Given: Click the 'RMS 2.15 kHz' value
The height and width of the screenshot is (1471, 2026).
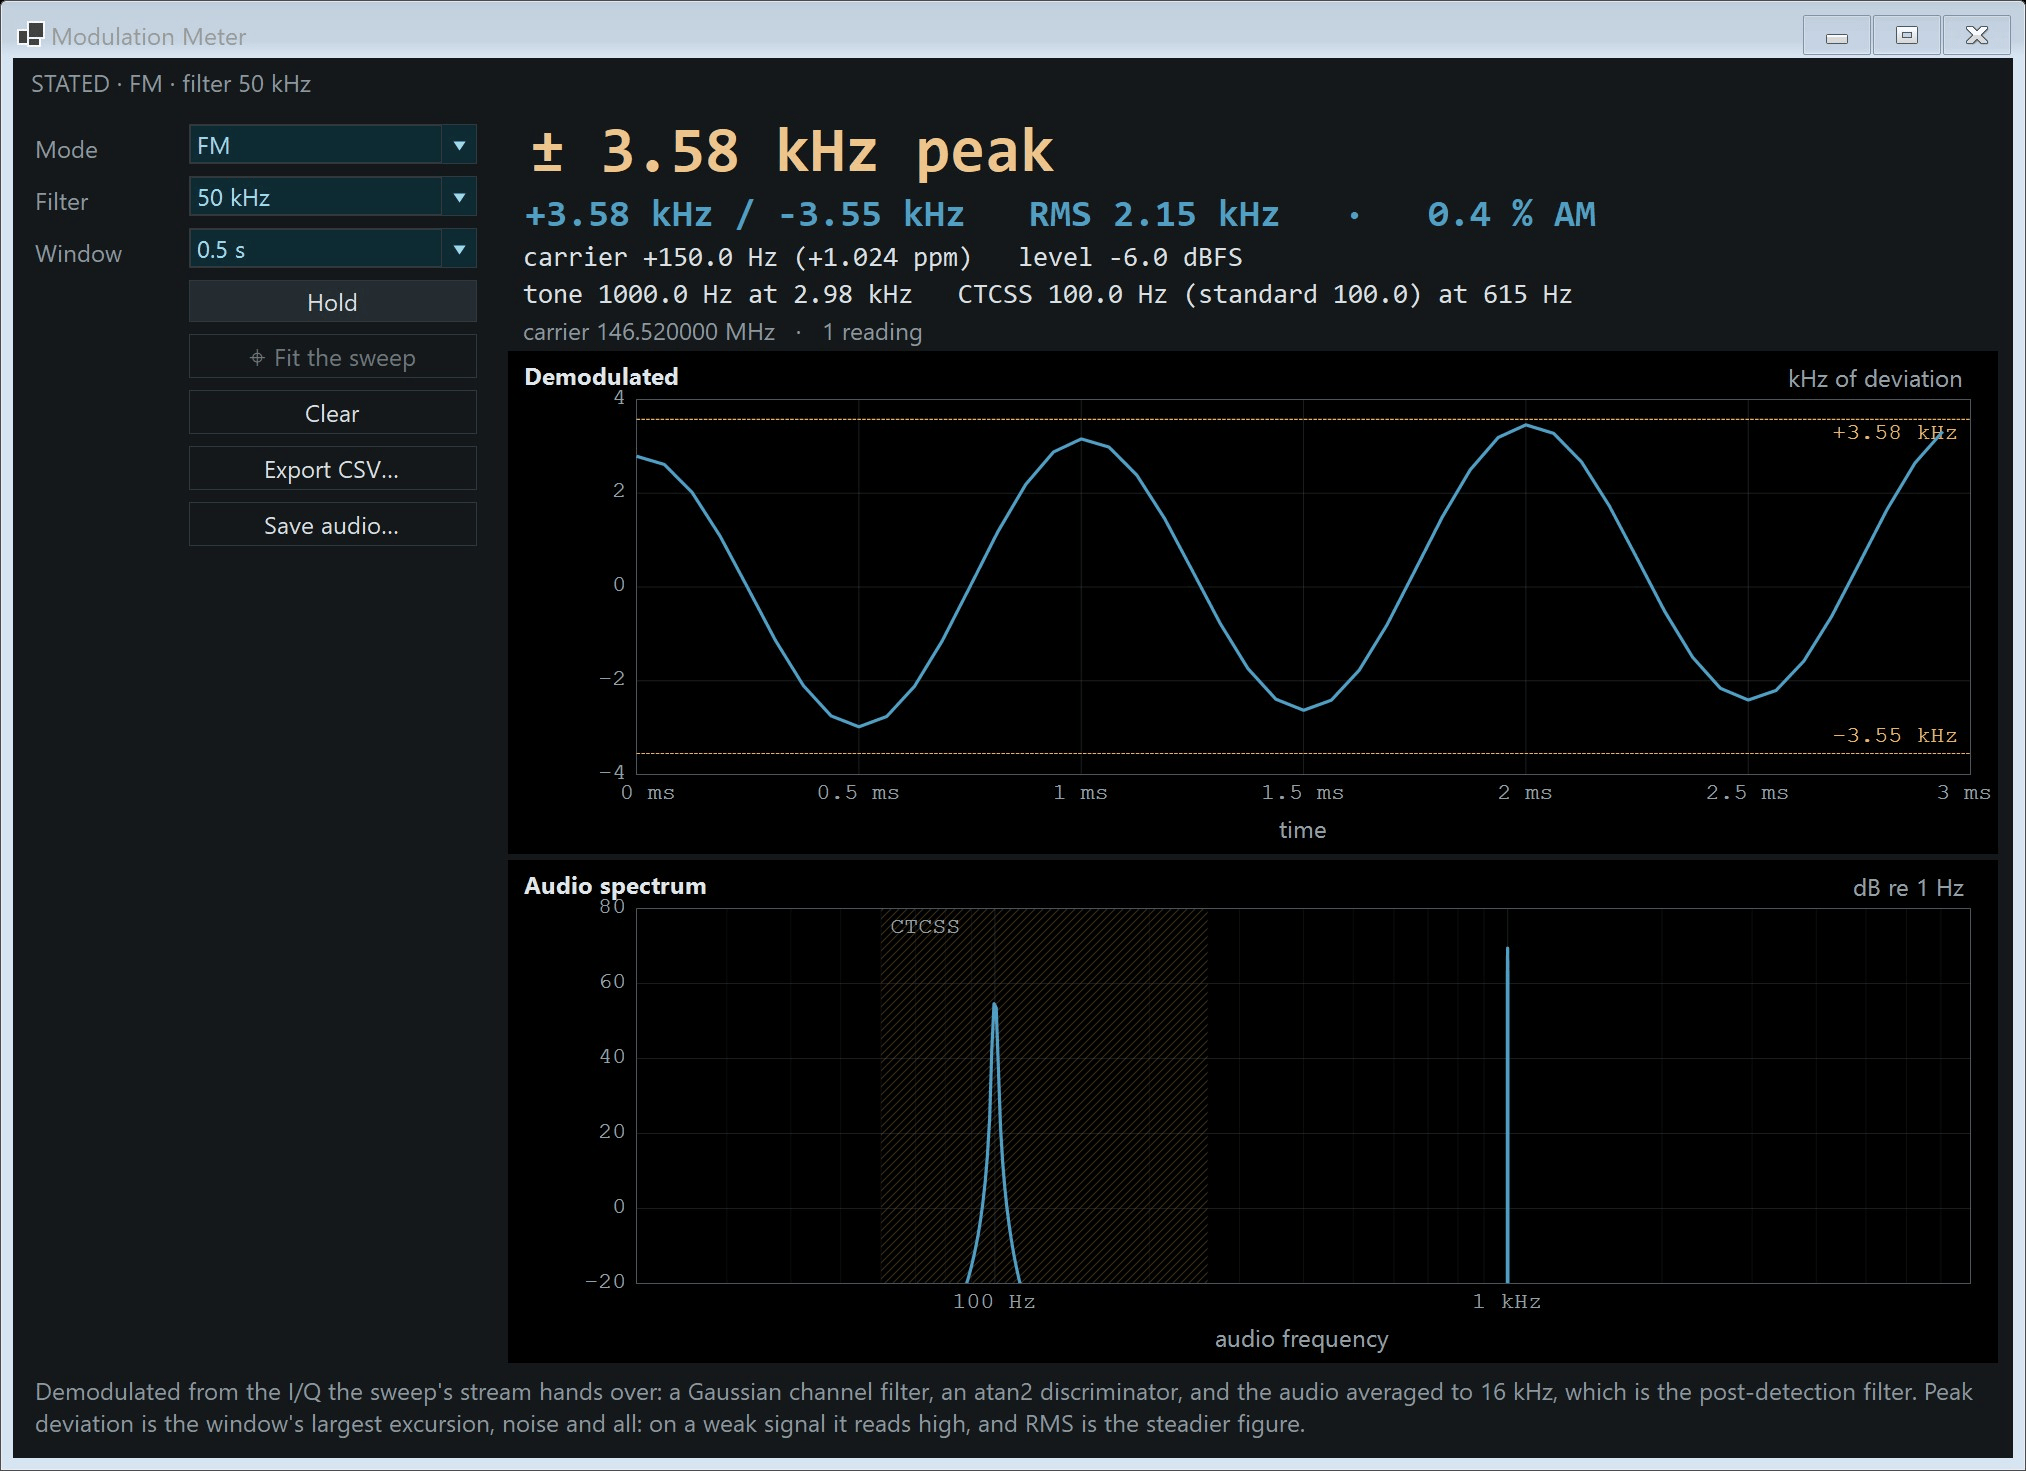Looking at the screenshot, I should click(1154, 214).
